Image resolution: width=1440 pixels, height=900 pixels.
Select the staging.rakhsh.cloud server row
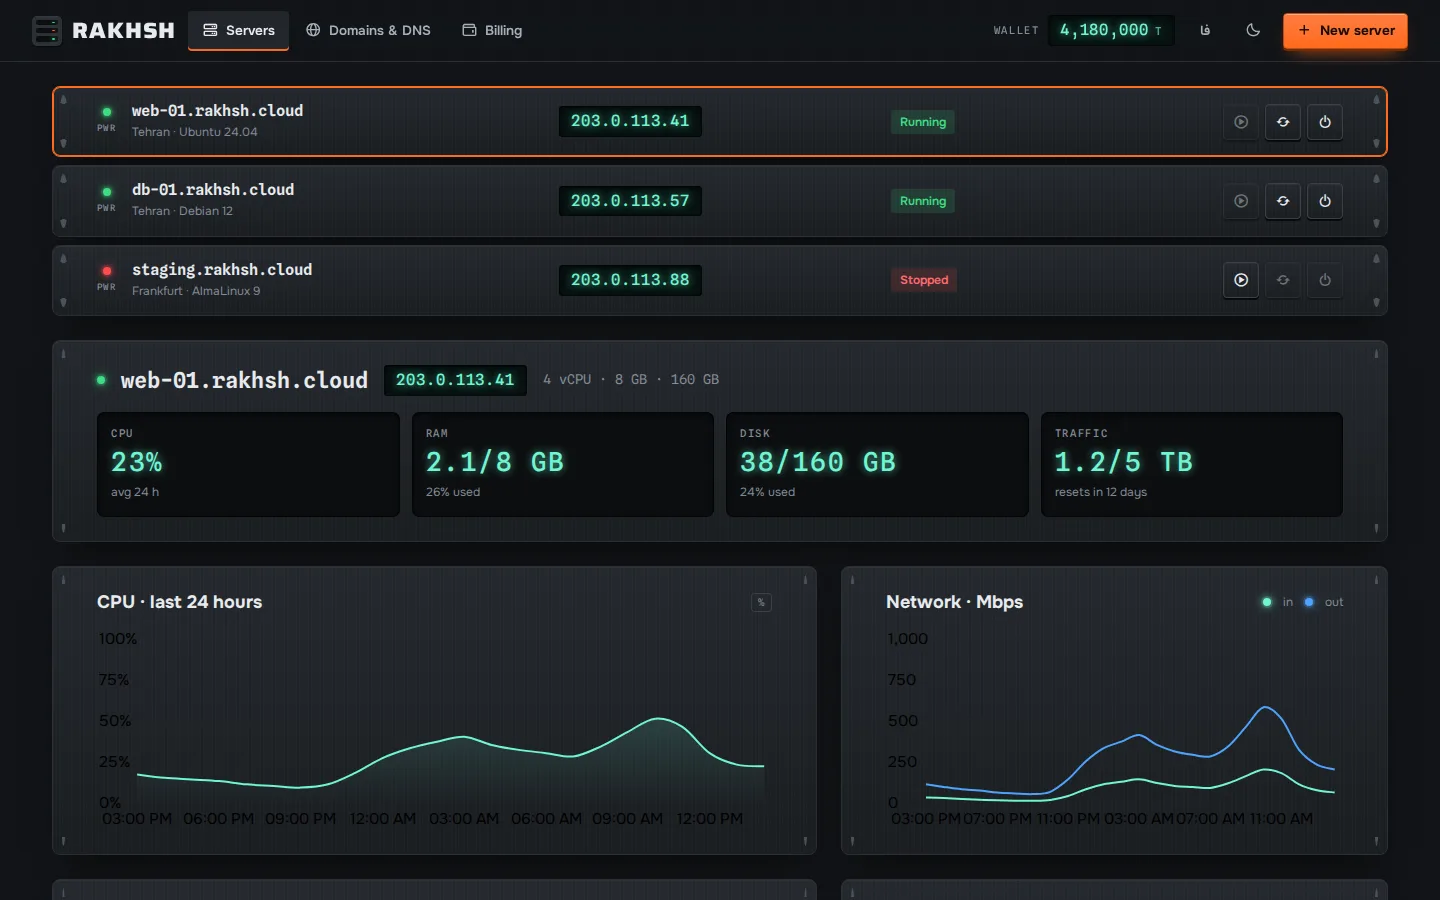click(x=720, y=280)
